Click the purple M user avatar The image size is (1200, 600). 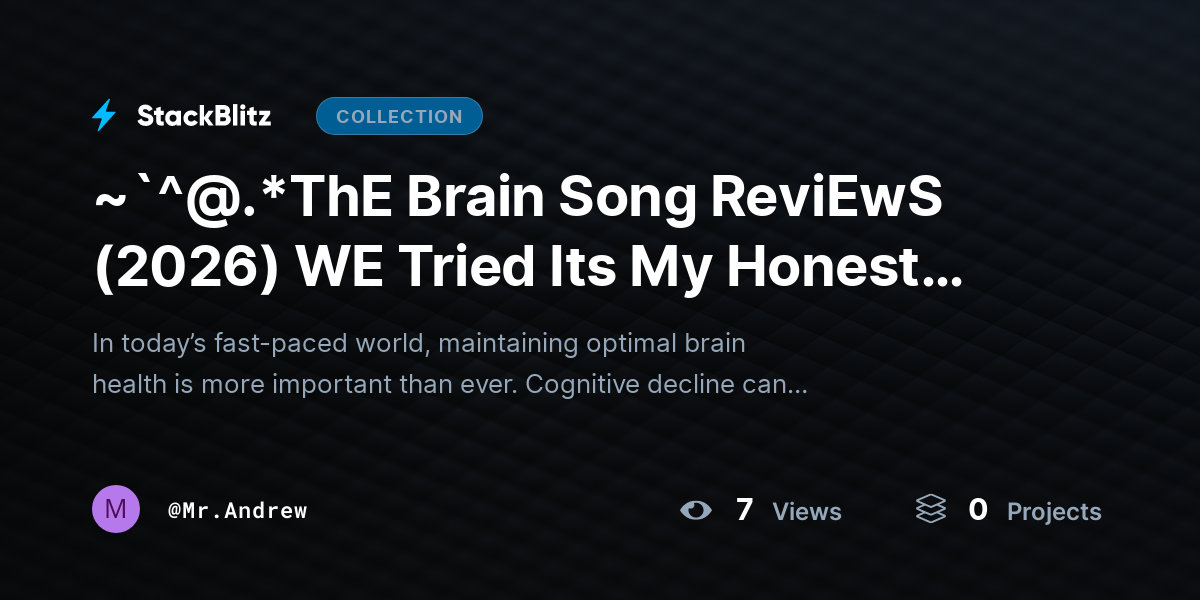116,510
